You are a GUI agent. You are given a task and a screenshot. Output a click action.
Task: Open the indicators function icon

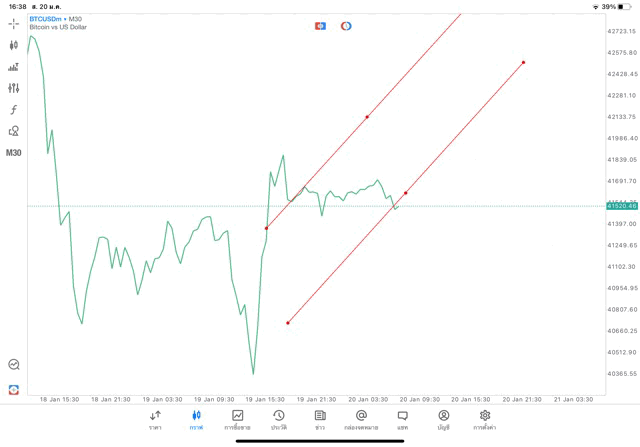[14, 109]
